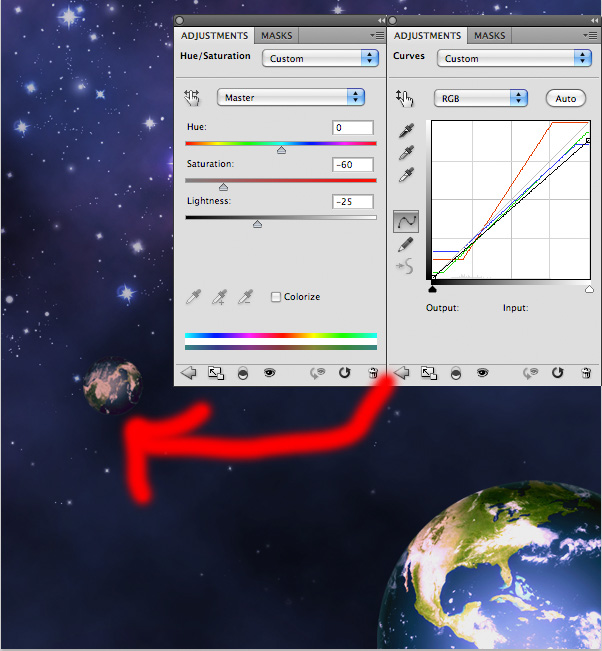The width and height of the screenshot is (602, 651).
Task: Delete the Curves adjustment layer
Action: coord(586,373)
